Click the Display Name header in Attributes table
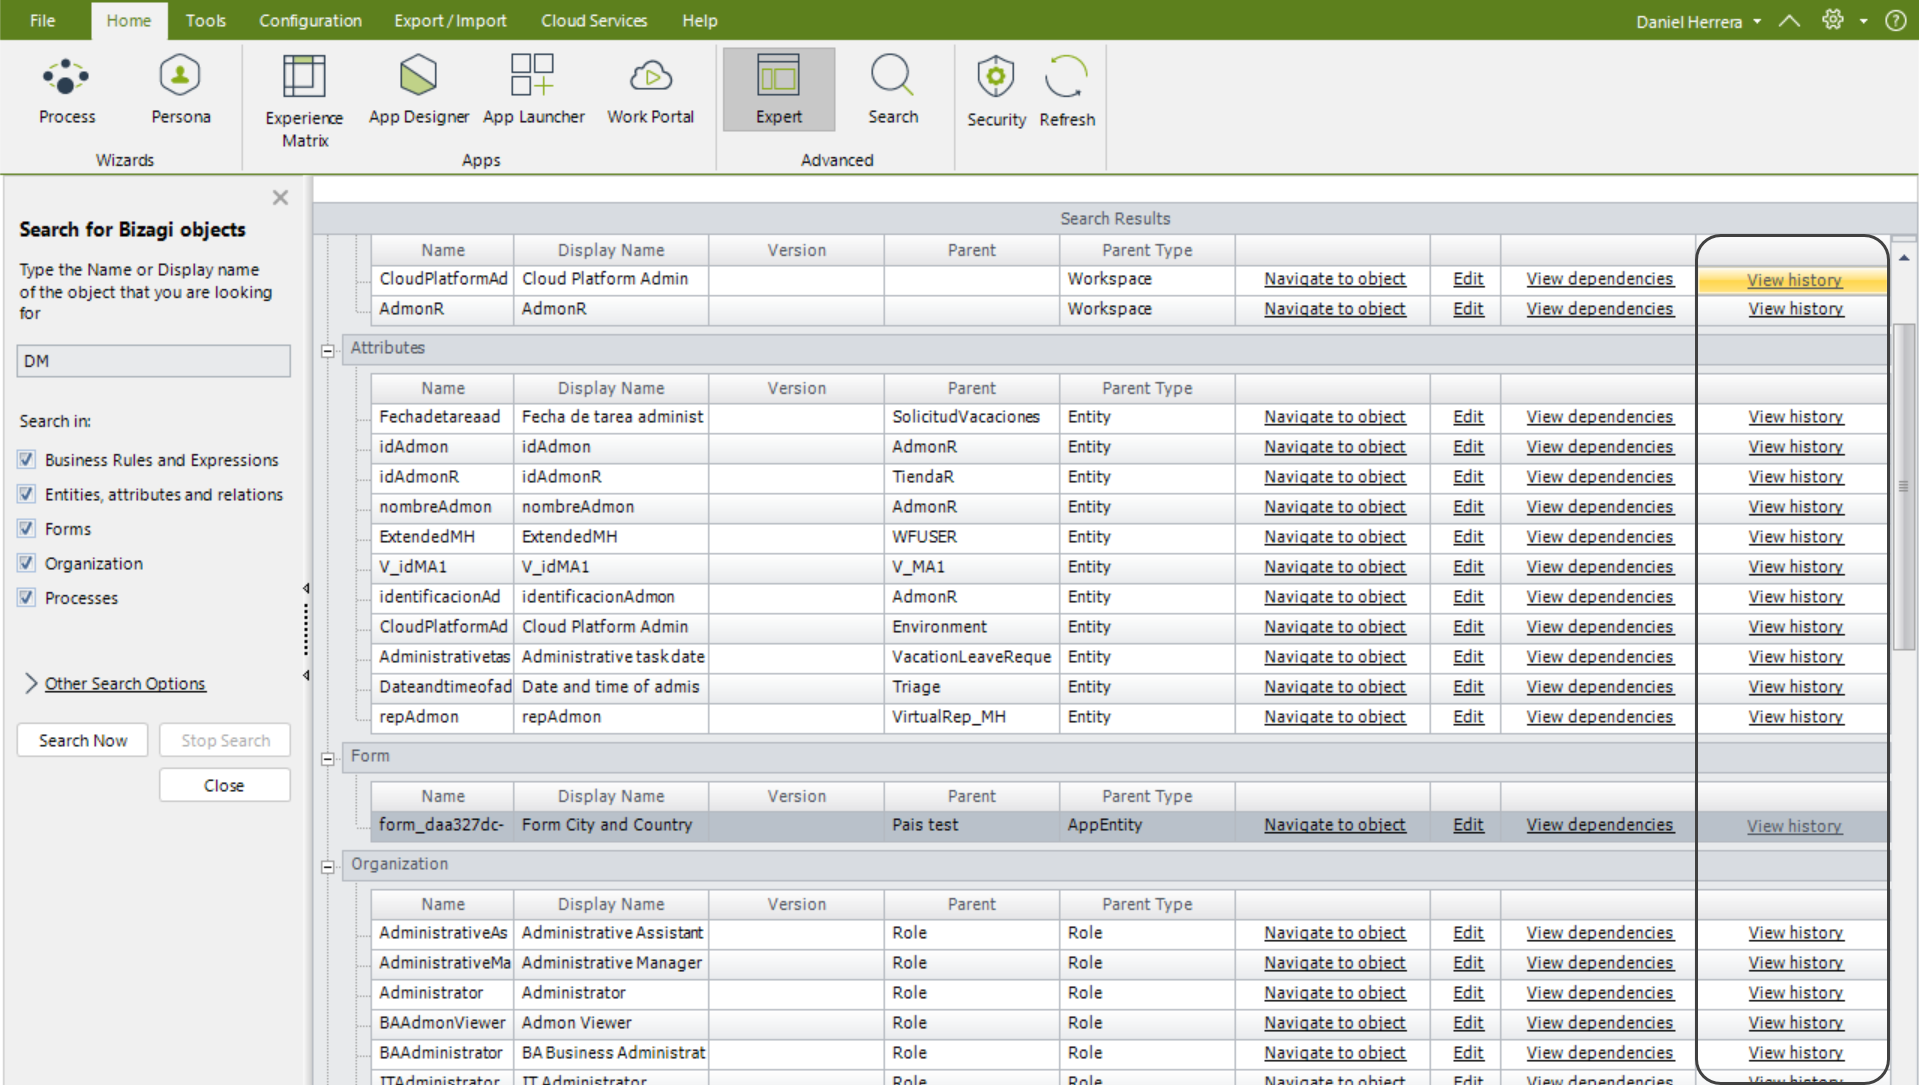This screenshot has width=1919, height=1085. point(610,388)
